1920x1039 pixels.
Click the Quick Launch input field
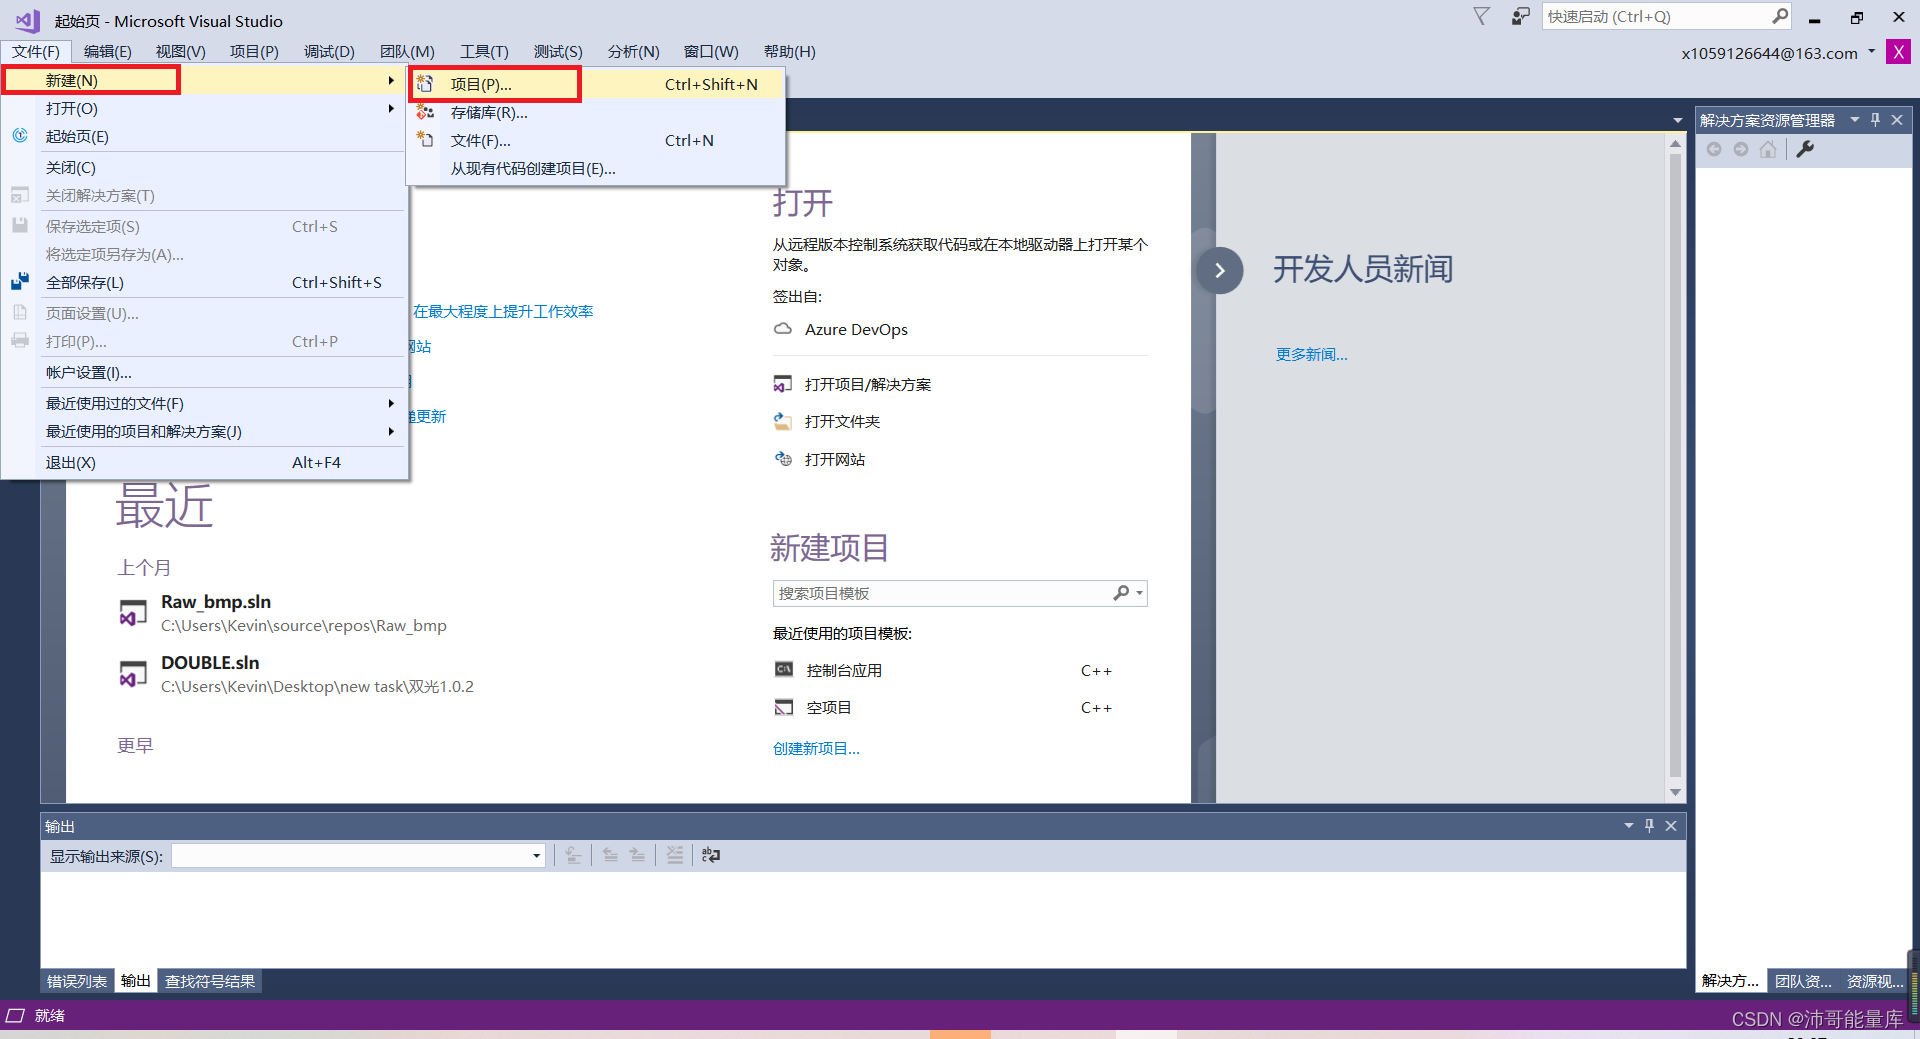(x=1656, y=16)
